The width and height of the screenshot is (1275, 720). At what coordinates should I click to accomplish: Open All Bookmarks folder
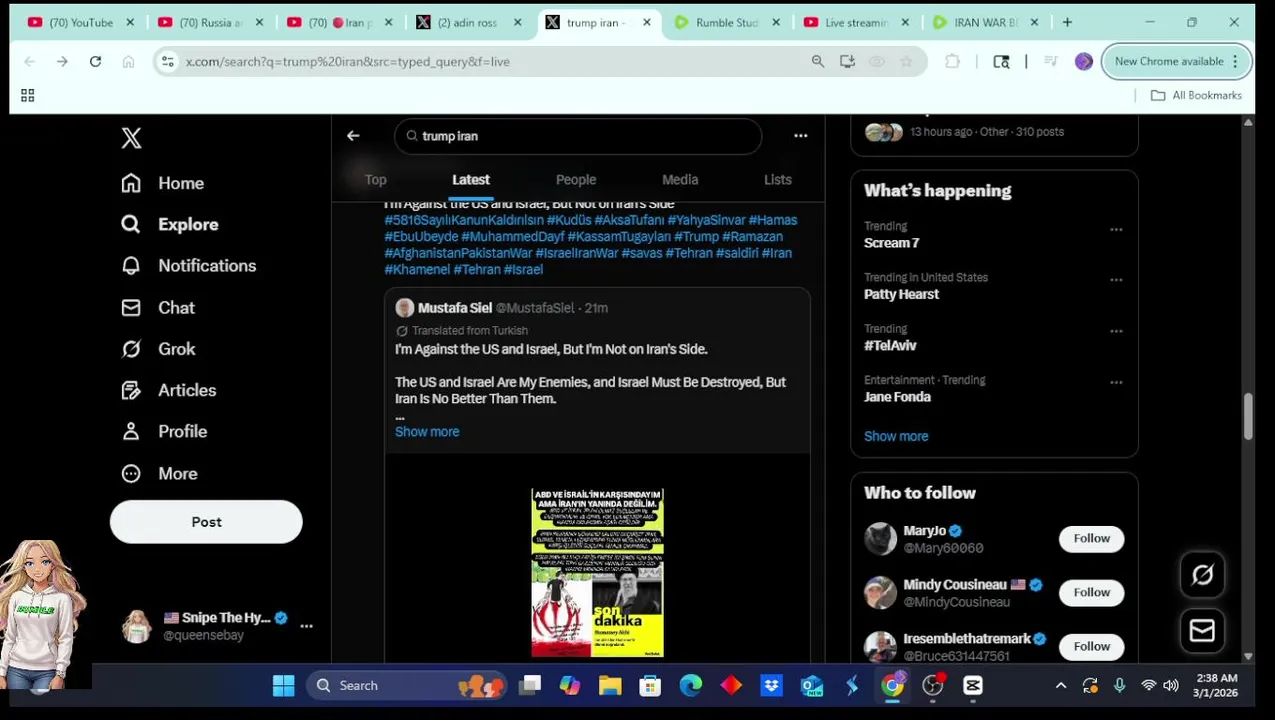(x=1196, y=95)
